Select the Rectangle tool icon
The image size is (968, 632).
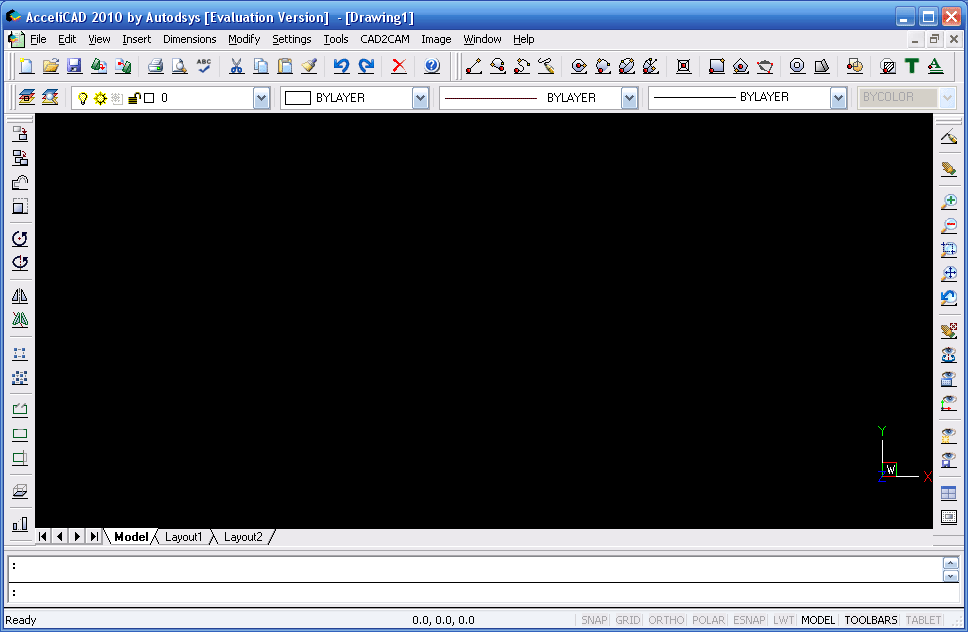(x=716, y=65)
